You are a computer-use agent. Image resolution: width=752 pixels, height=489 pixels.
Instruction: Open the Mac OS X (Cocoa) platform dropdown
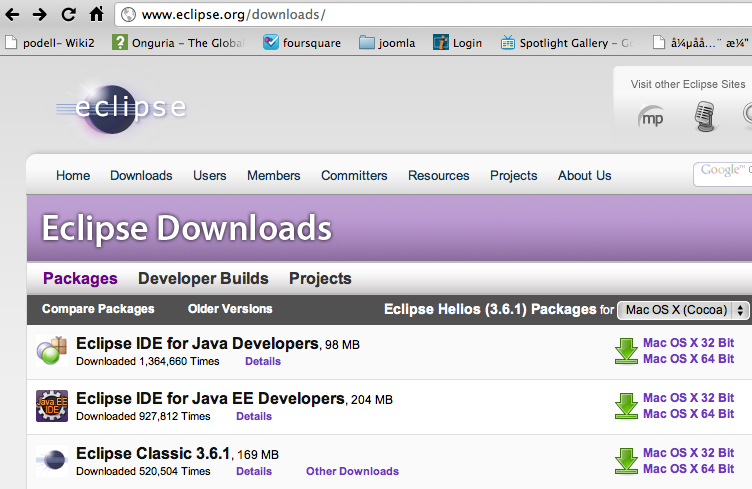[x=683, y=310]
